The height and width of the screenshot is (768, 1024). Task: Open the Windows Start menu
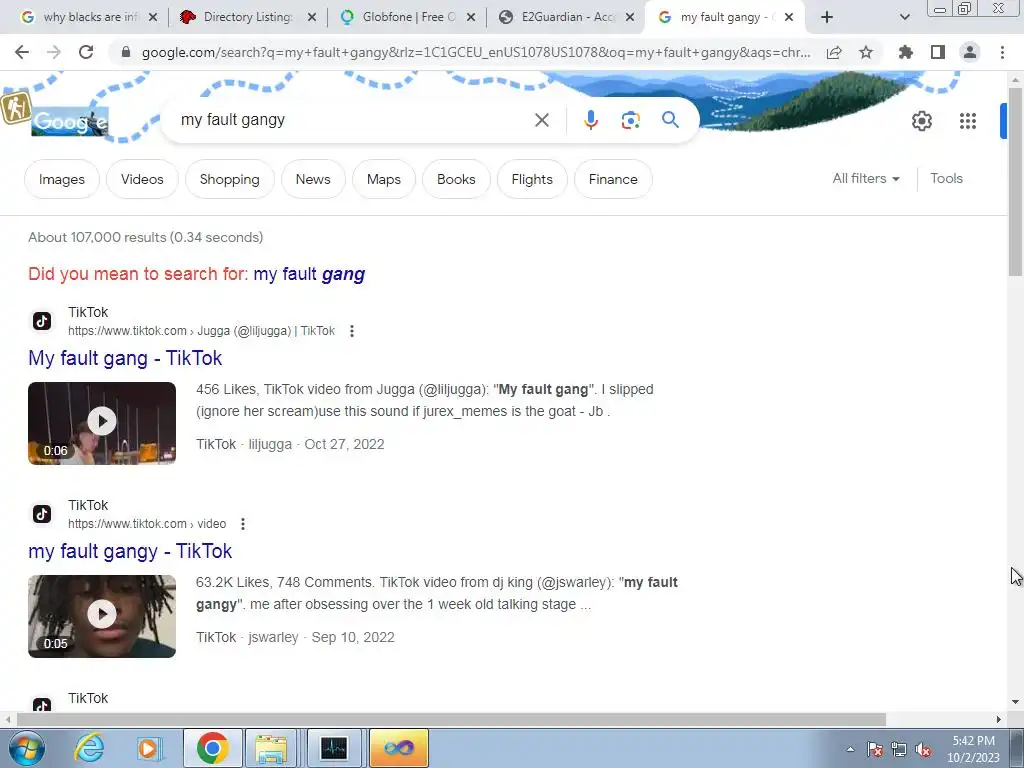[27, 748]
